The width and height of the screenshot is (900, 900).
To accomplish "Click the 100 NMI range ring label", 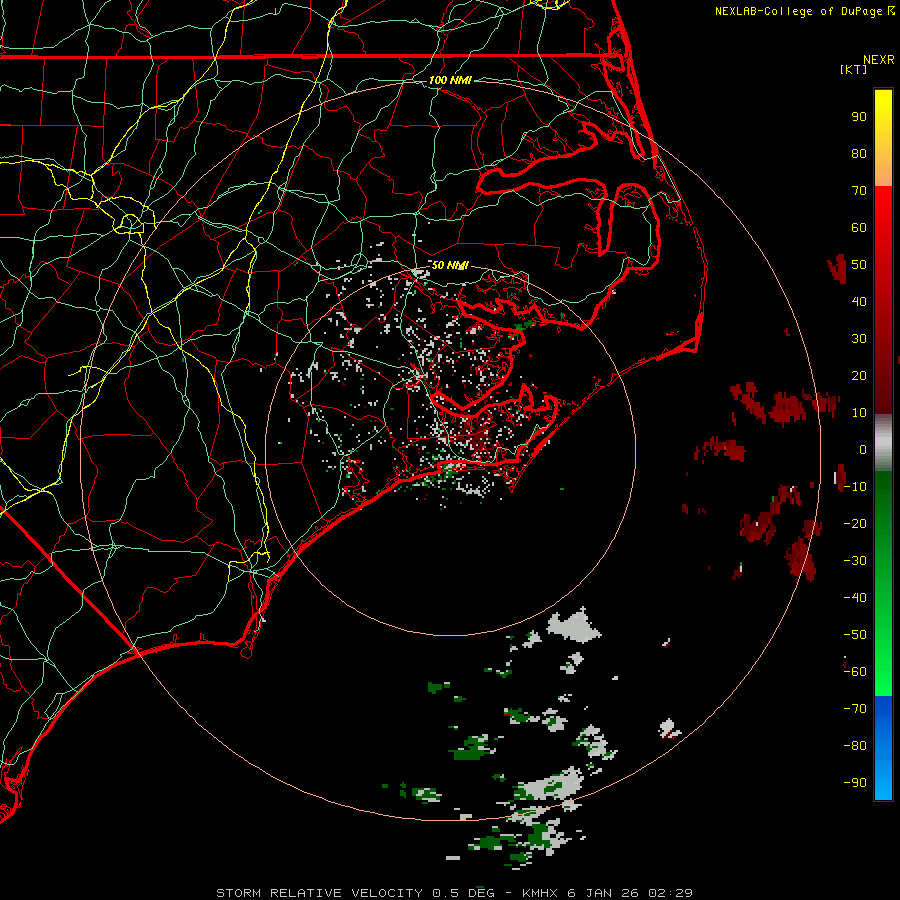I will (450, 80).
